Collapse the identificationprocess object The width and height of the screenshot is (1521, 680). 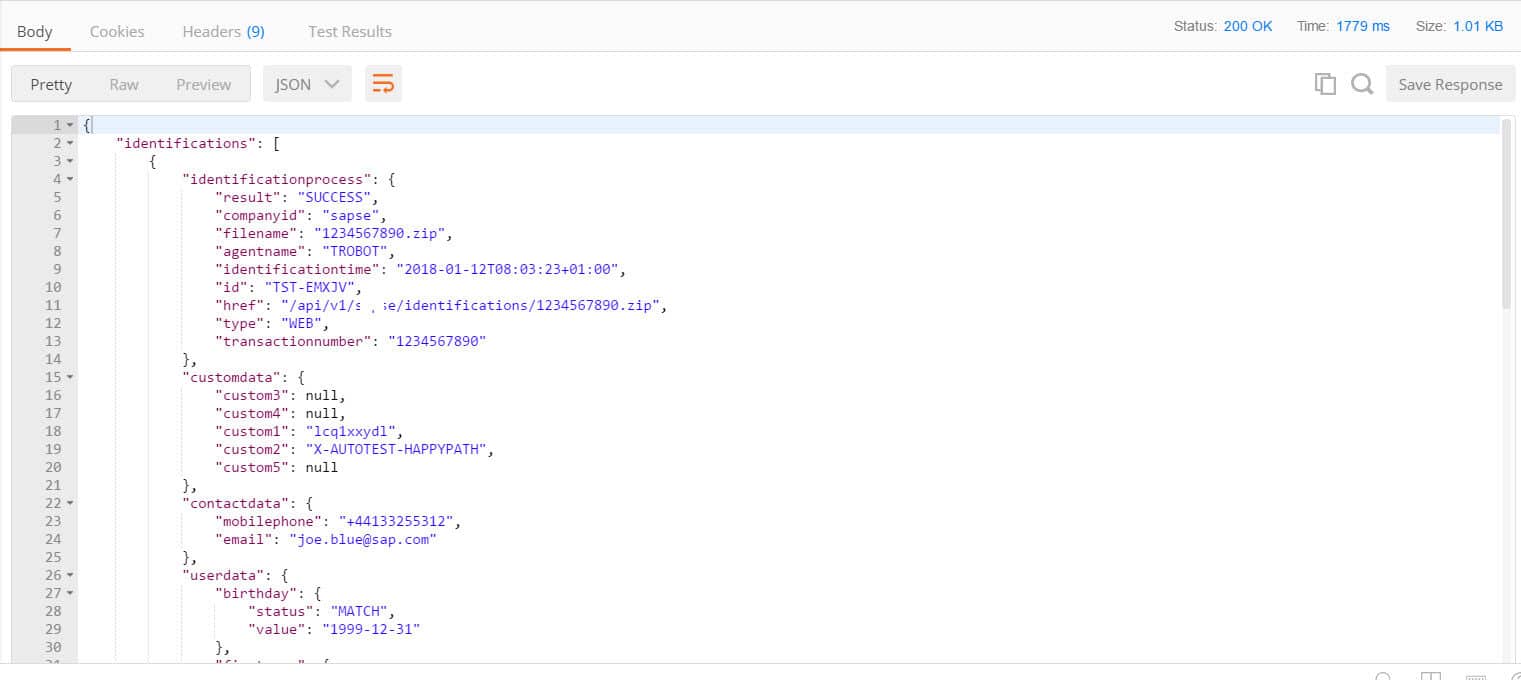tap(70, 179)
